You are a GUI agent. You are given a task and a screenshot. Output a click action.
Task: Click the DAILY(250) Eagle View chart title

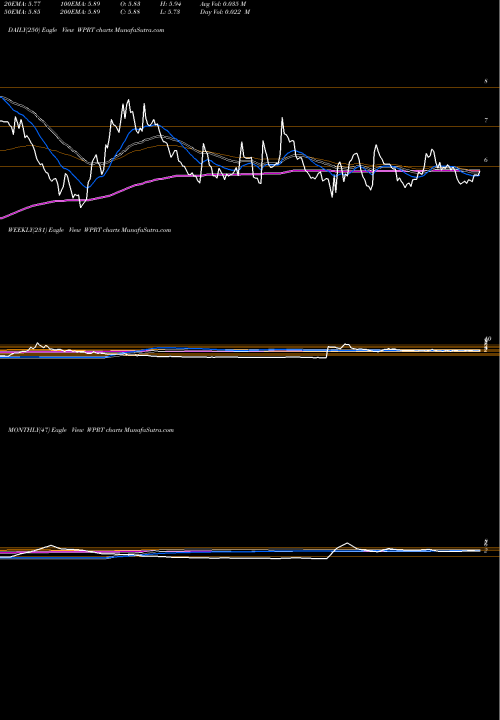86,30
